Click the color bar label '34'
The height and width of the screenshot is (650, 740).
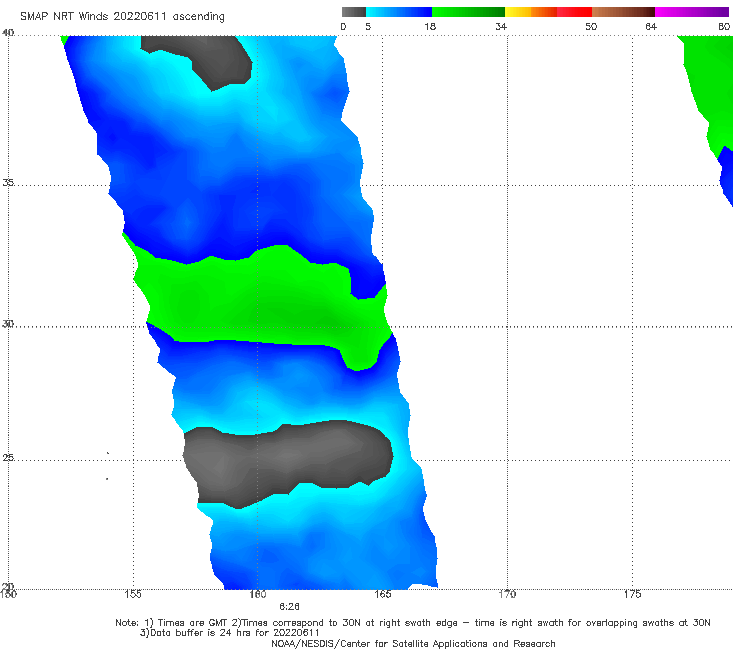tap(501, 27)
